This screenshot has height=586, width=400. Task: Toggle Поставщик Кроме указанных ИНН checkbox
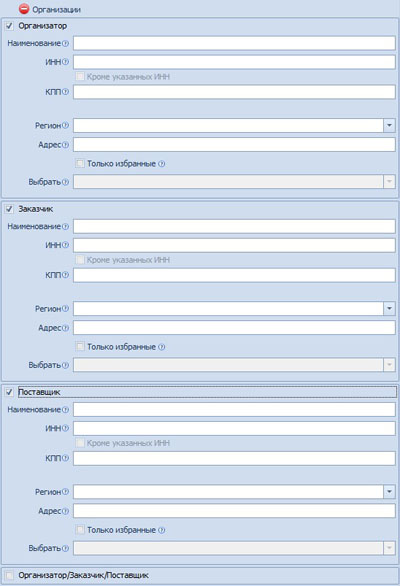(80, 443)
